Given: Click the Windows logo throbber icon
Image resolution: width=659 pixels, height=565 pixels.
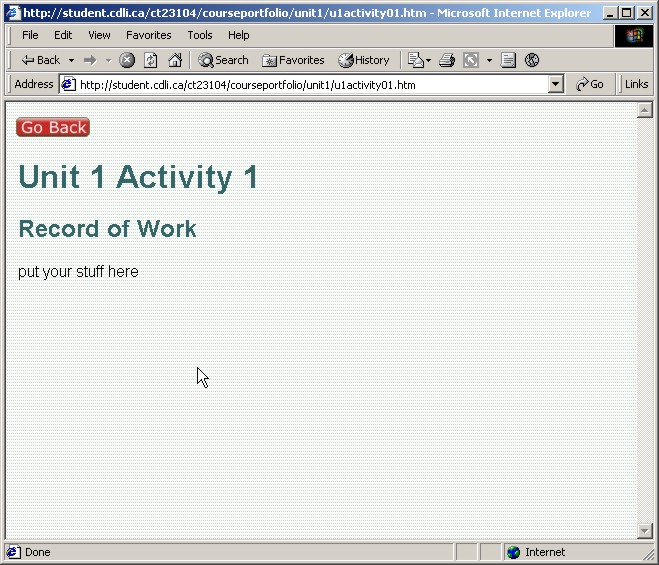Looking at the screenshot, I should pyautogui.click(x=634, y=36).
